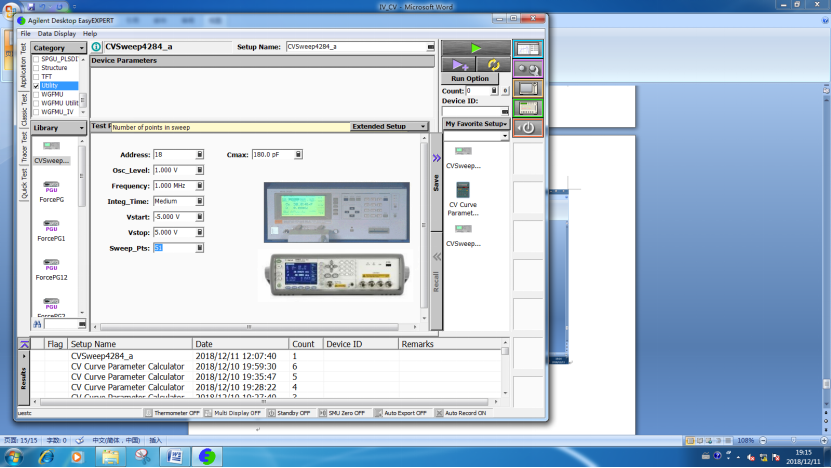The height and width of the screenshot is (468, 831).
Task: Open keypad for the Frequency field
Action: coord(199,186)
